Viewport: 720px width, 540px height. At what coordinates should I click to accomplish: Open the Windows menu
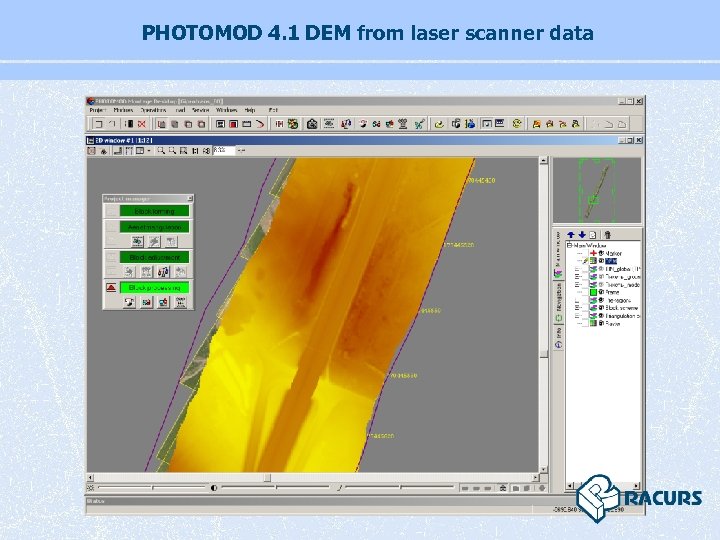pyautogui.click(x=227, y=110)
